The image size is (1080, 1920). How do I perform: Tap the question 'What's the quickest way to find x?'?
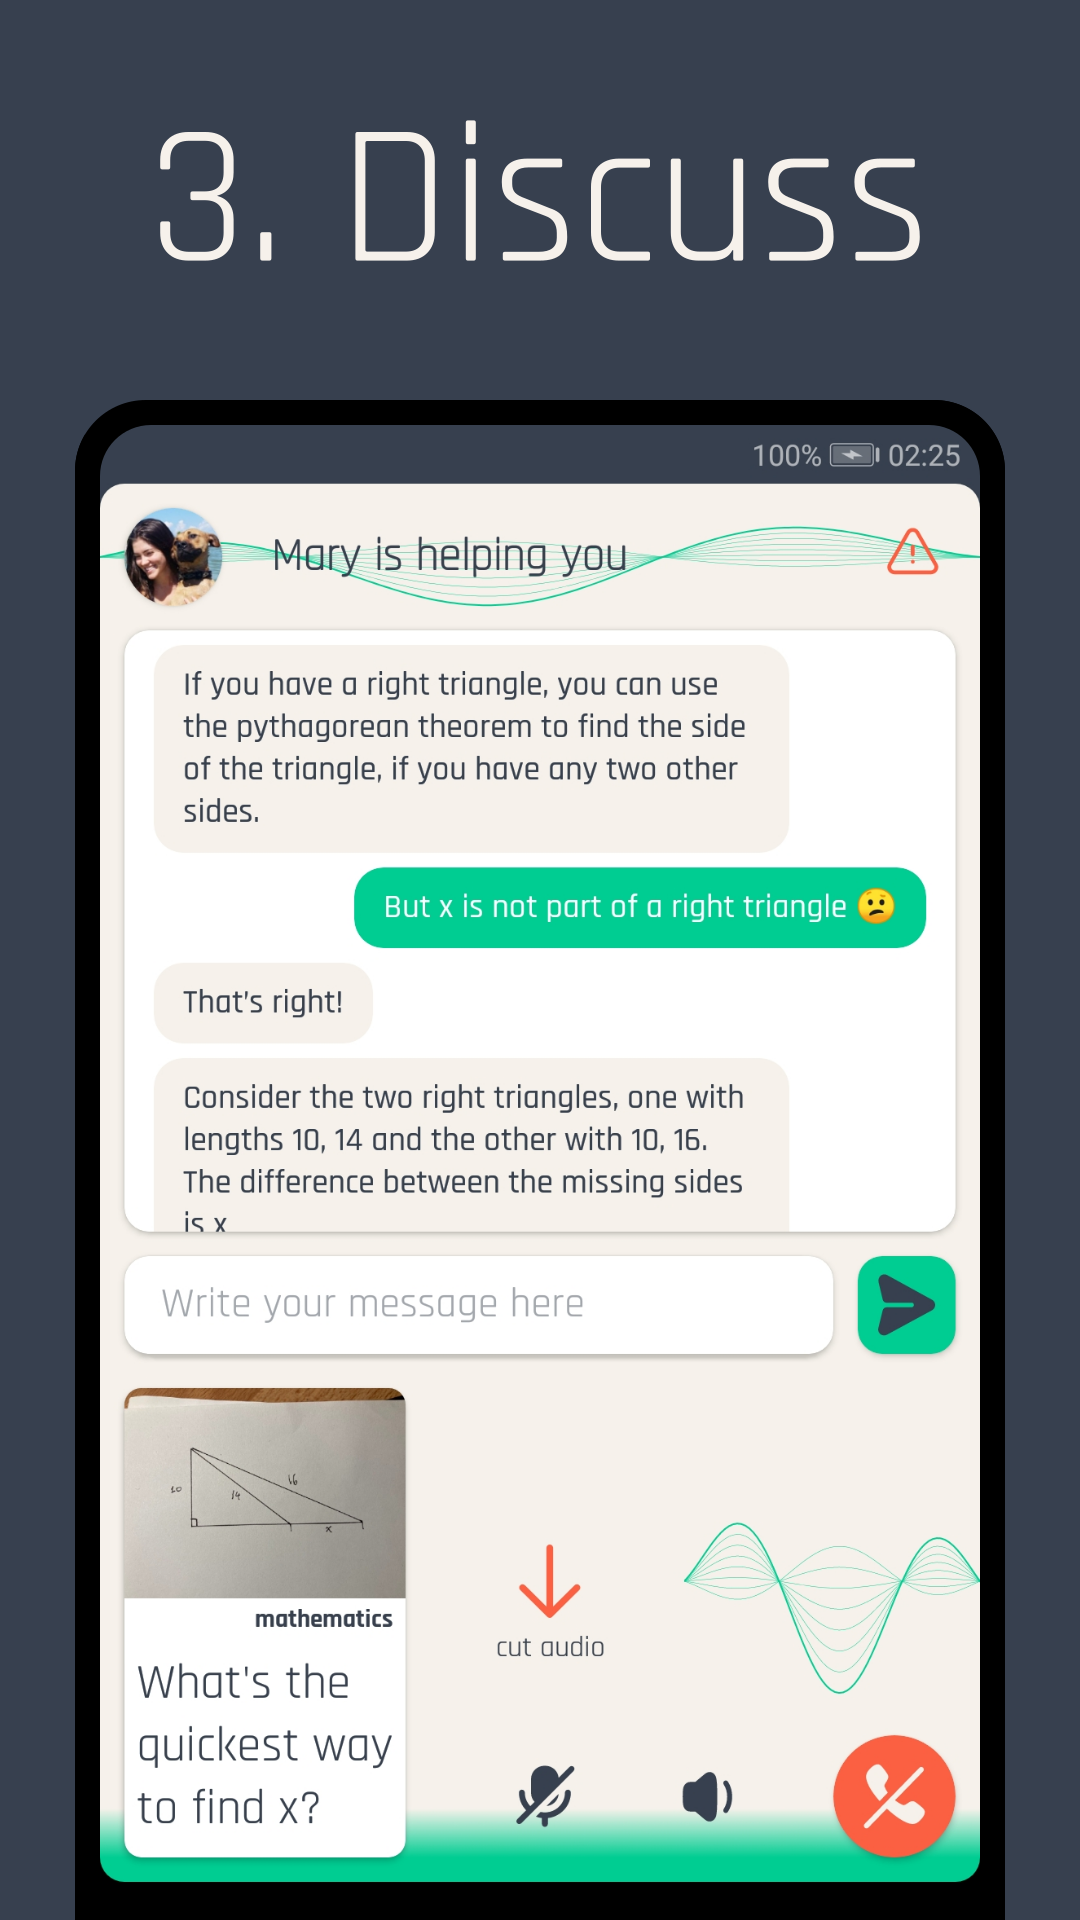tap(264, 1745)
